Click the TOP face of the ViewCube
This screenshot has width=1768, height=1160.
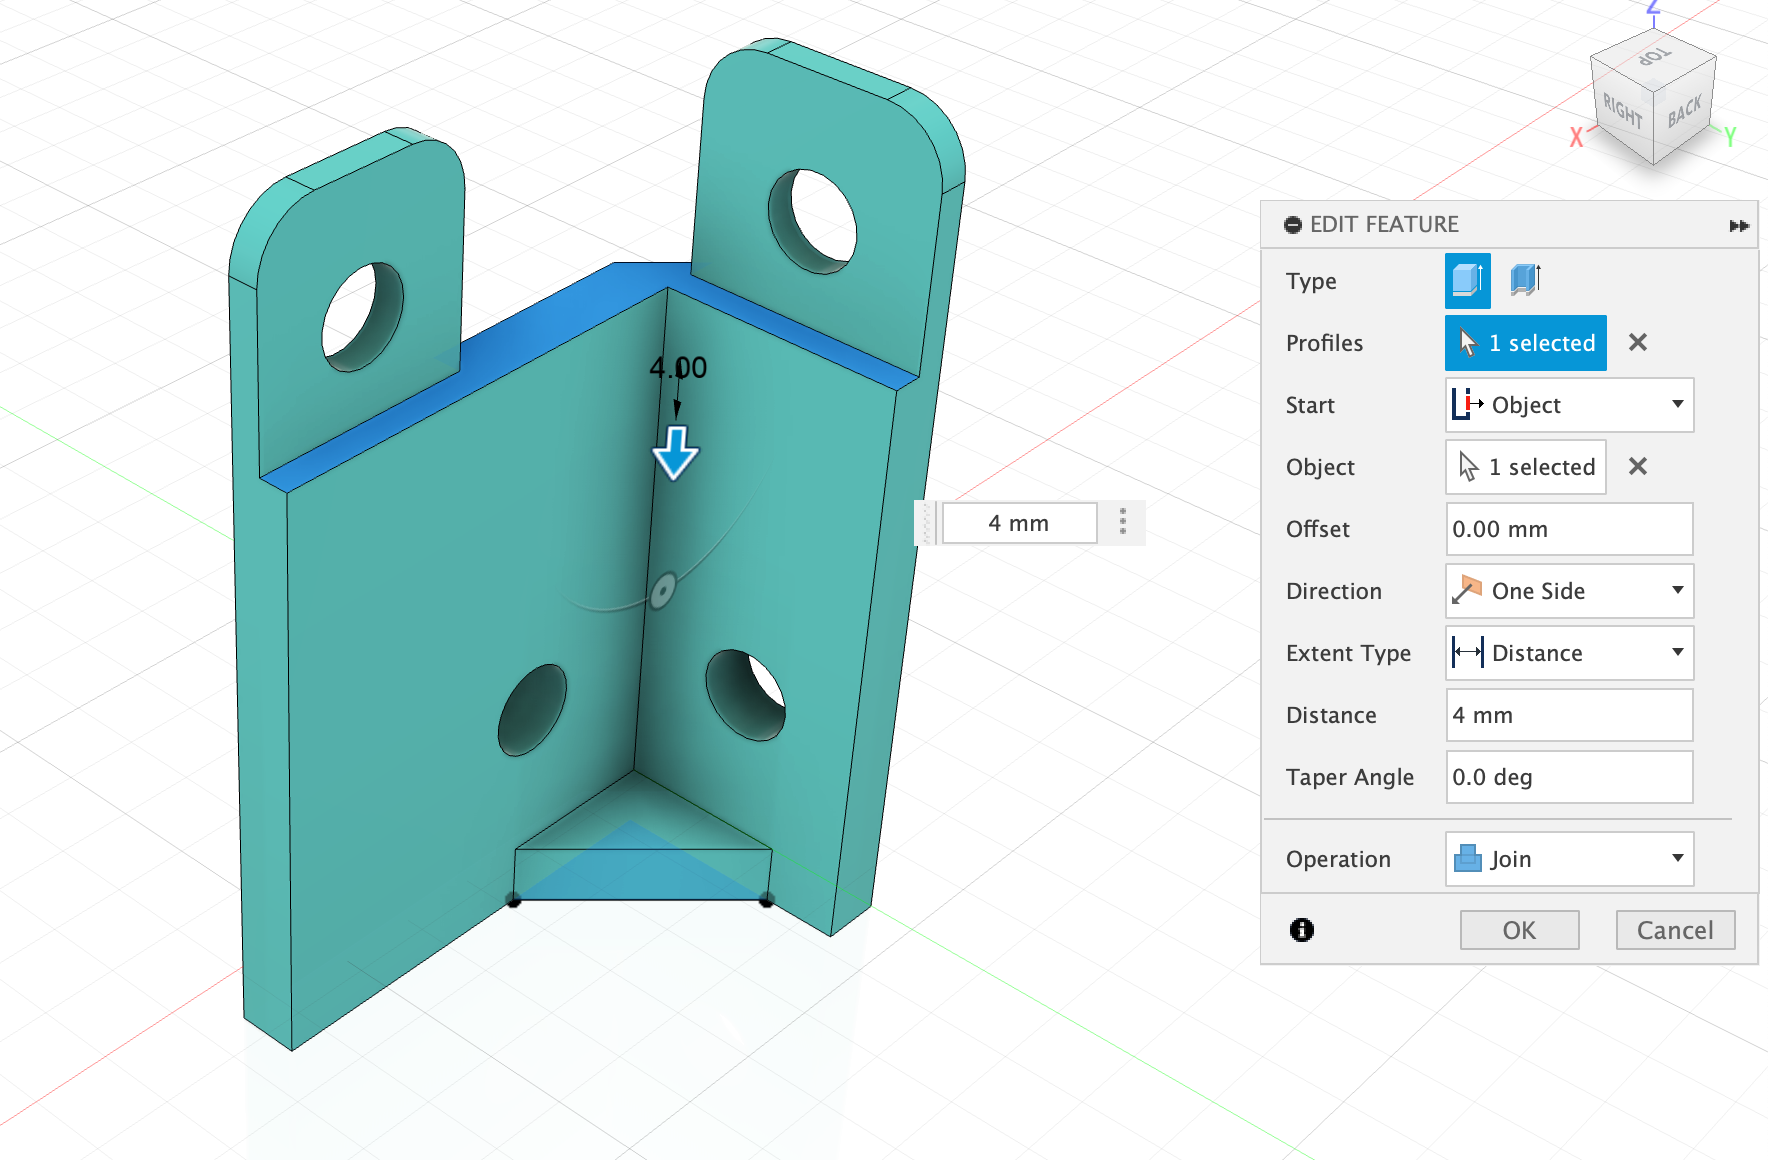pyautogui.click(x=1654, y=56)
